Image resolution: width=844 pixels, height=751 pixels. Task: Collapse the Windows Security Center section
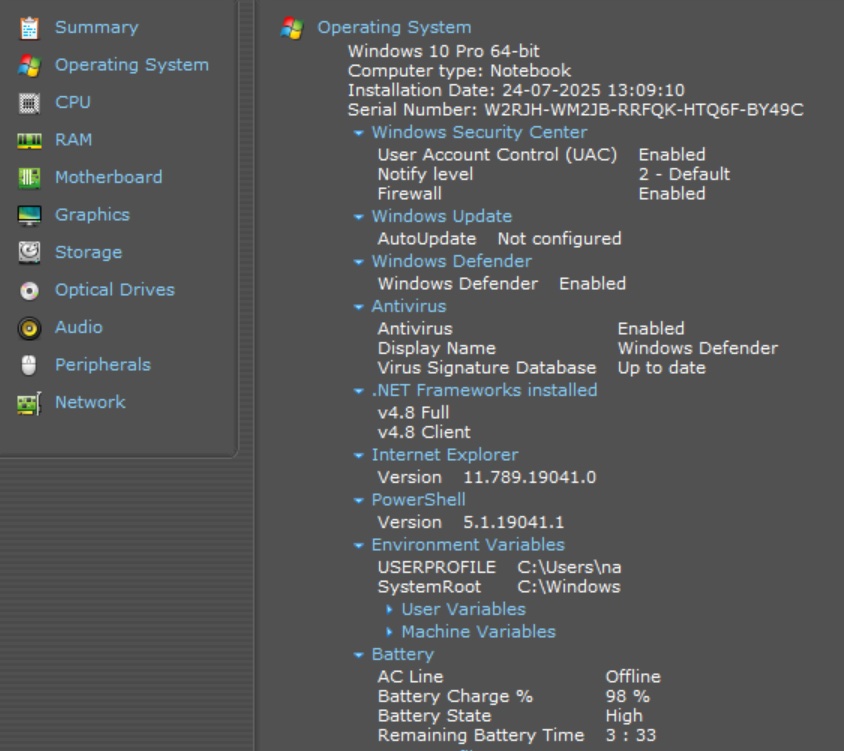point(359,133)
